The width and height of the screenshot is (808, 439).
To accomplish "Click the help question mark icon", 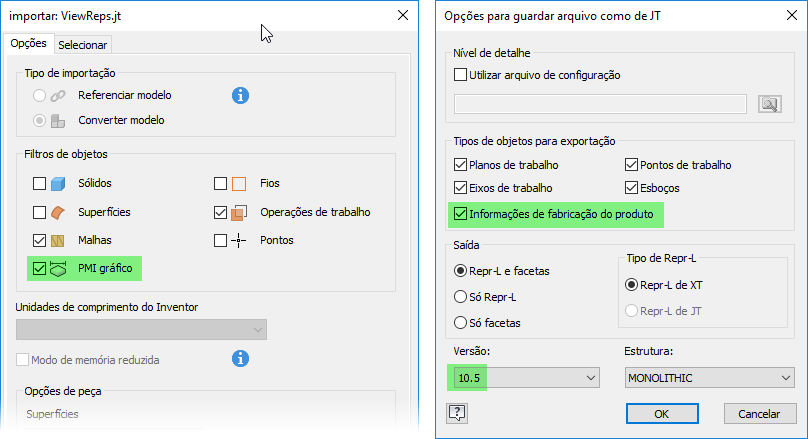I will pyautogui.click(x=459, y=412).
